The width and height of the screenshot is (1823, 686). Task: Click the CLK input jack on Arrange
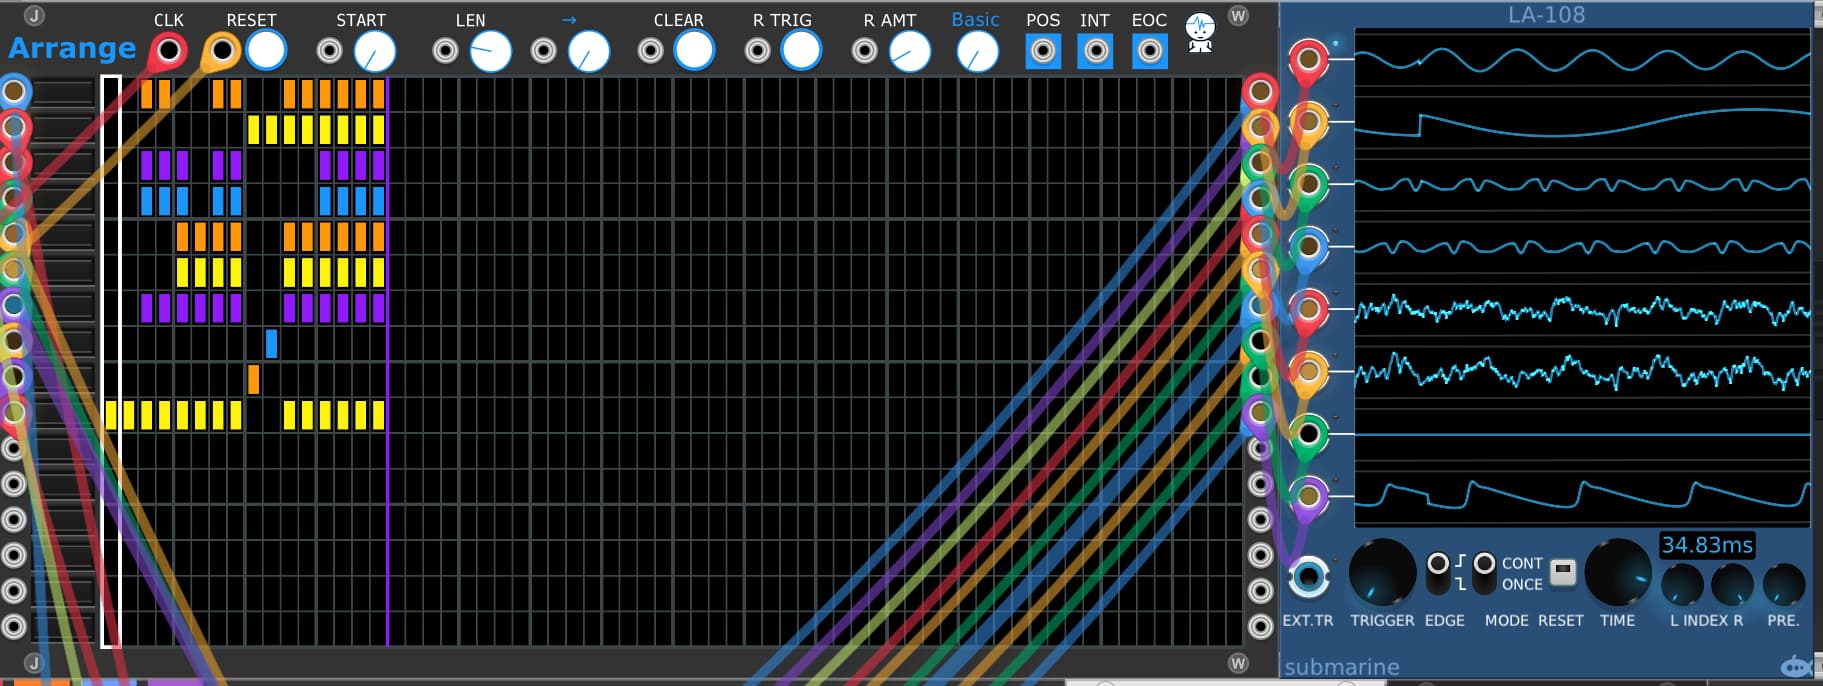click(169, 50)
